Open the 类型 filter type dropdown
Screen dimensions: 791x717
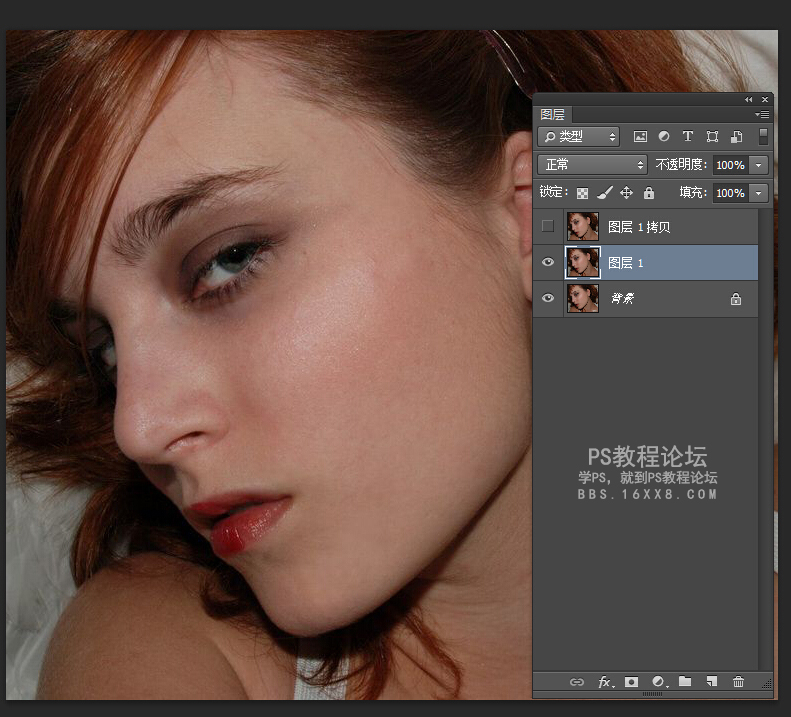[578, 137]
